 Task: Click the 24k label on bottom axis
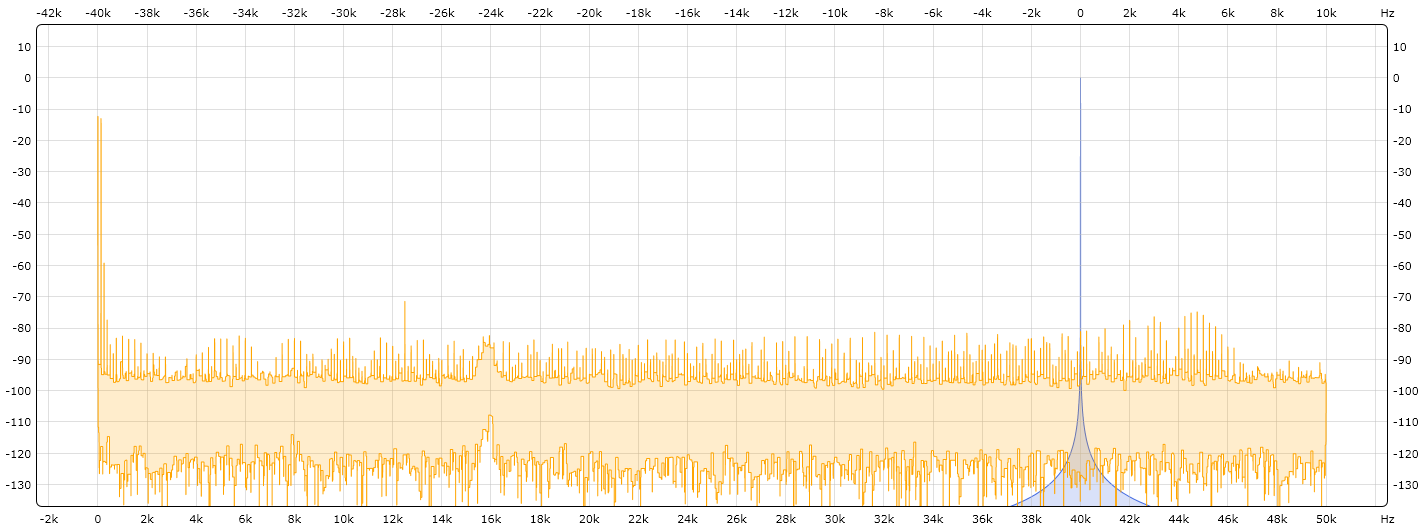(687, 519)
